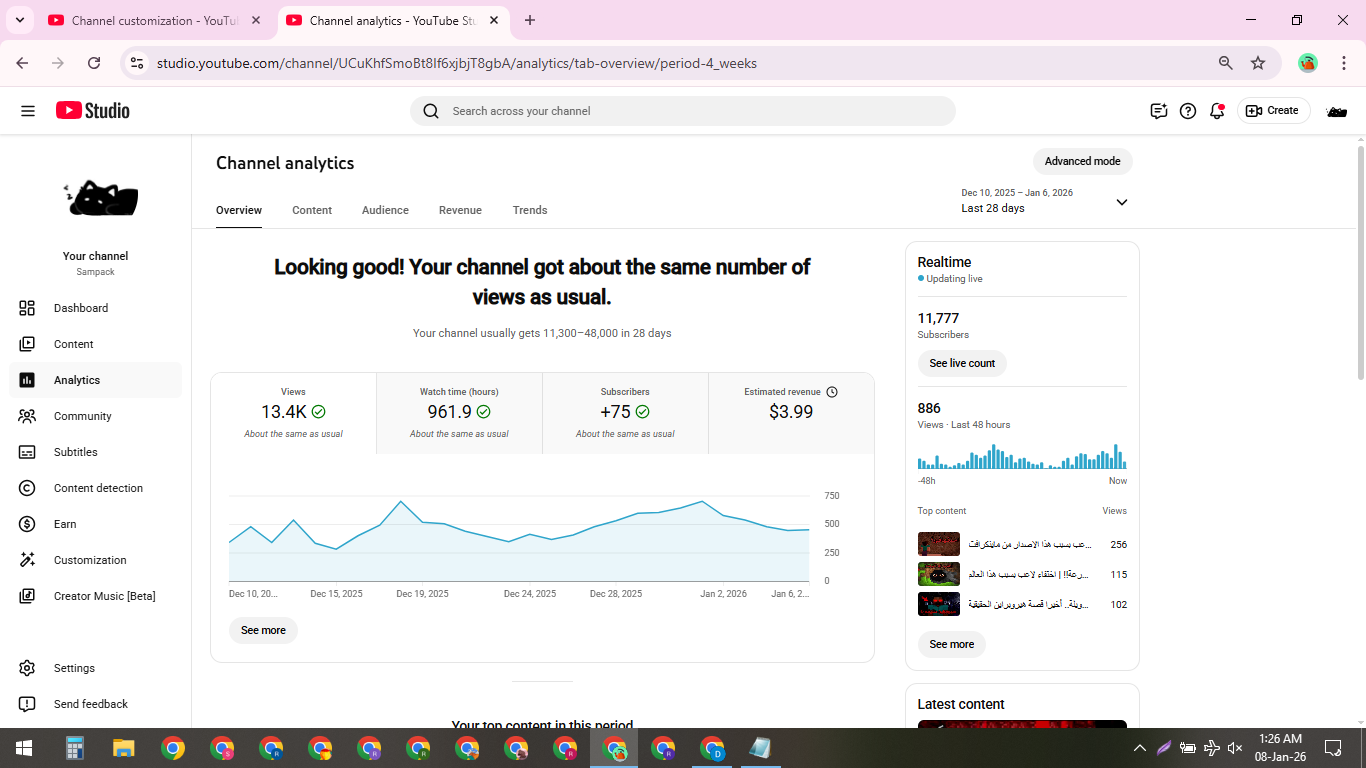Select the Watch time (hours) metric card
The width and height of the screenshot is (1366, 768).
pos(459,413)
